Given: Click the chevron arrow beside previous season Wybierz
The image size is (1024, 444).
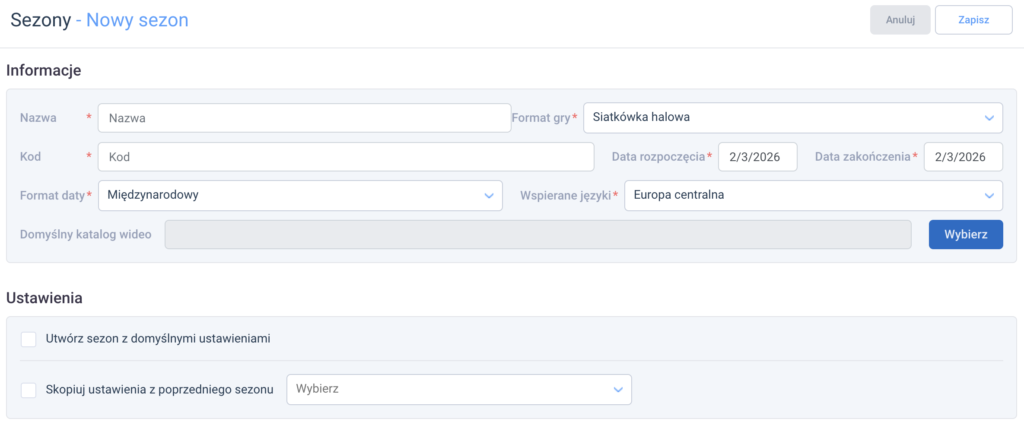Looking at the screenshot, I should coord(617,389).
